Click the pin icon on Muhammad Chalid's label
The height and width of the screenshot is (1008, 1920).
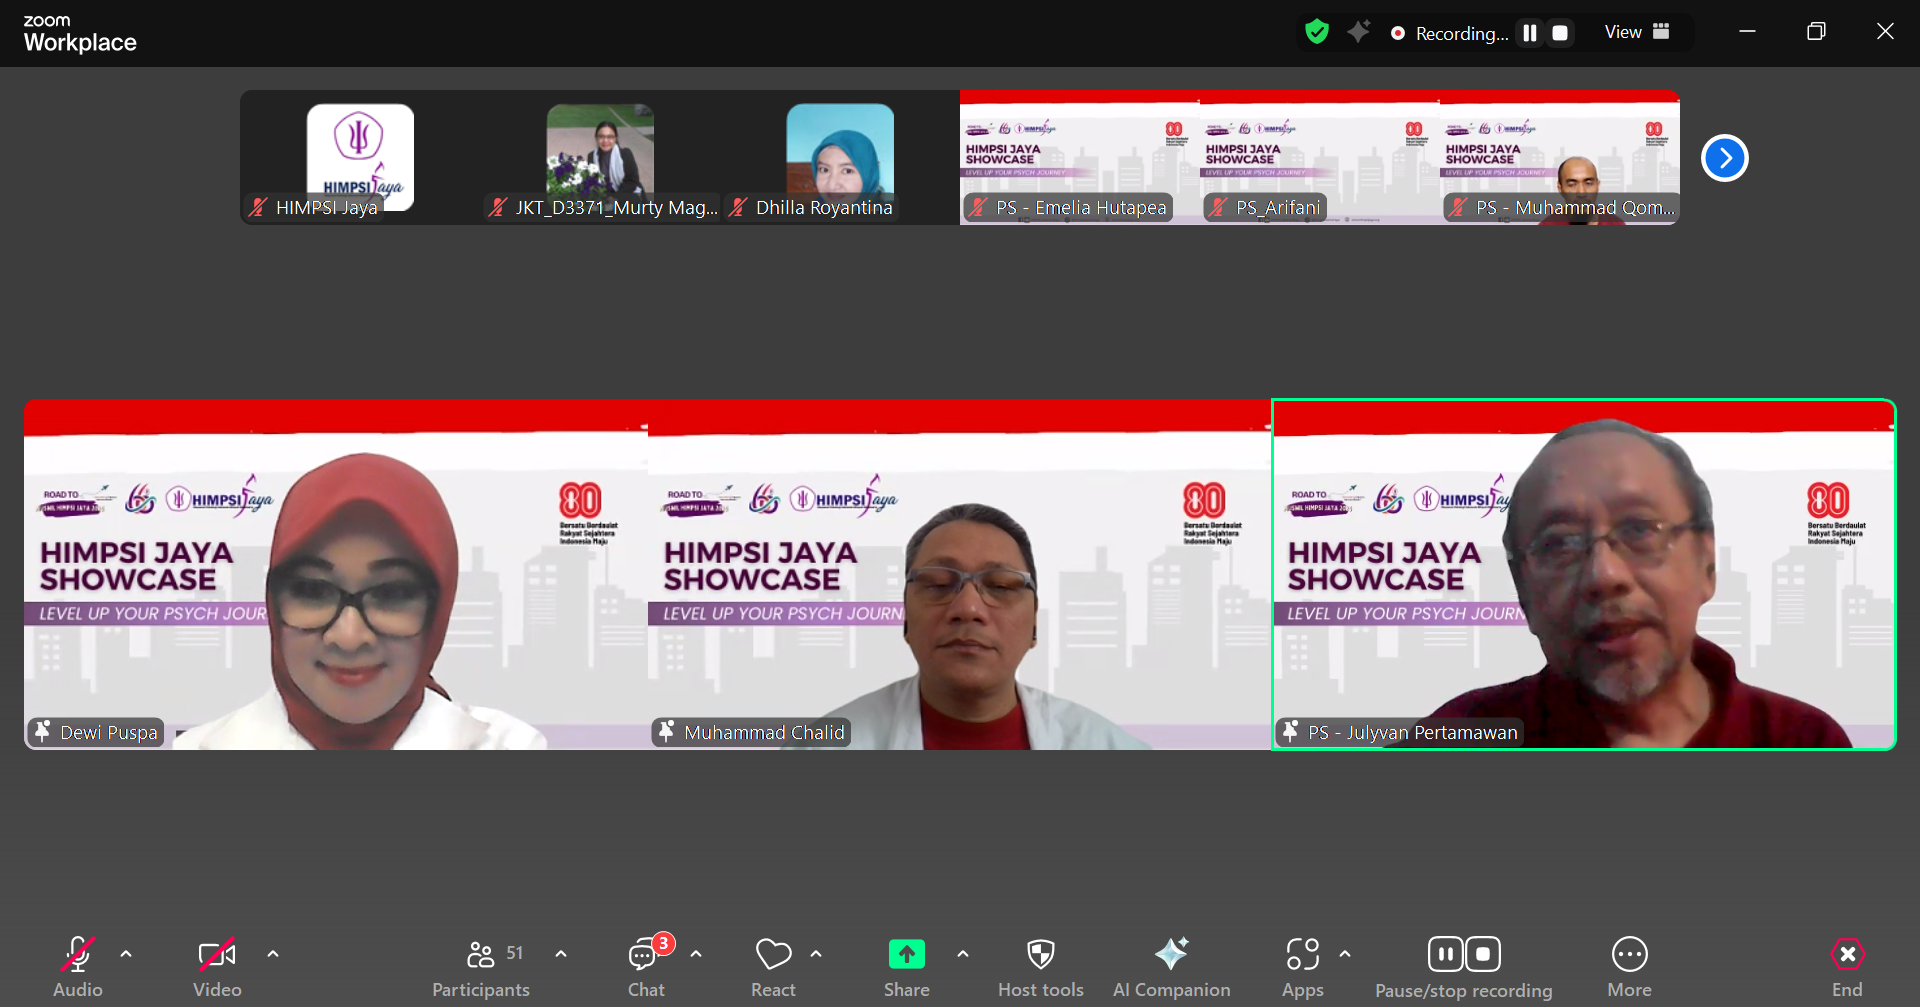point(666,731)
